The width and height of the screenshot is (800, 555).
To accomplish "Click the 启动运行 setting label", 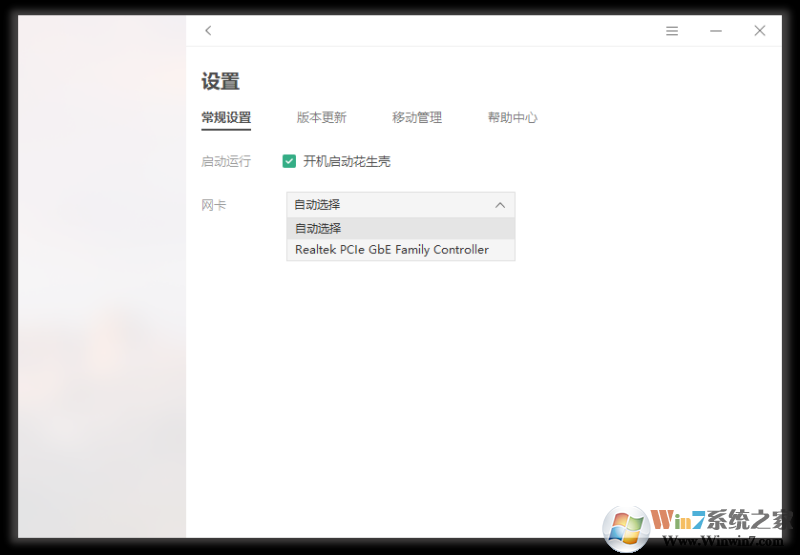I will (x=226, y=161).
